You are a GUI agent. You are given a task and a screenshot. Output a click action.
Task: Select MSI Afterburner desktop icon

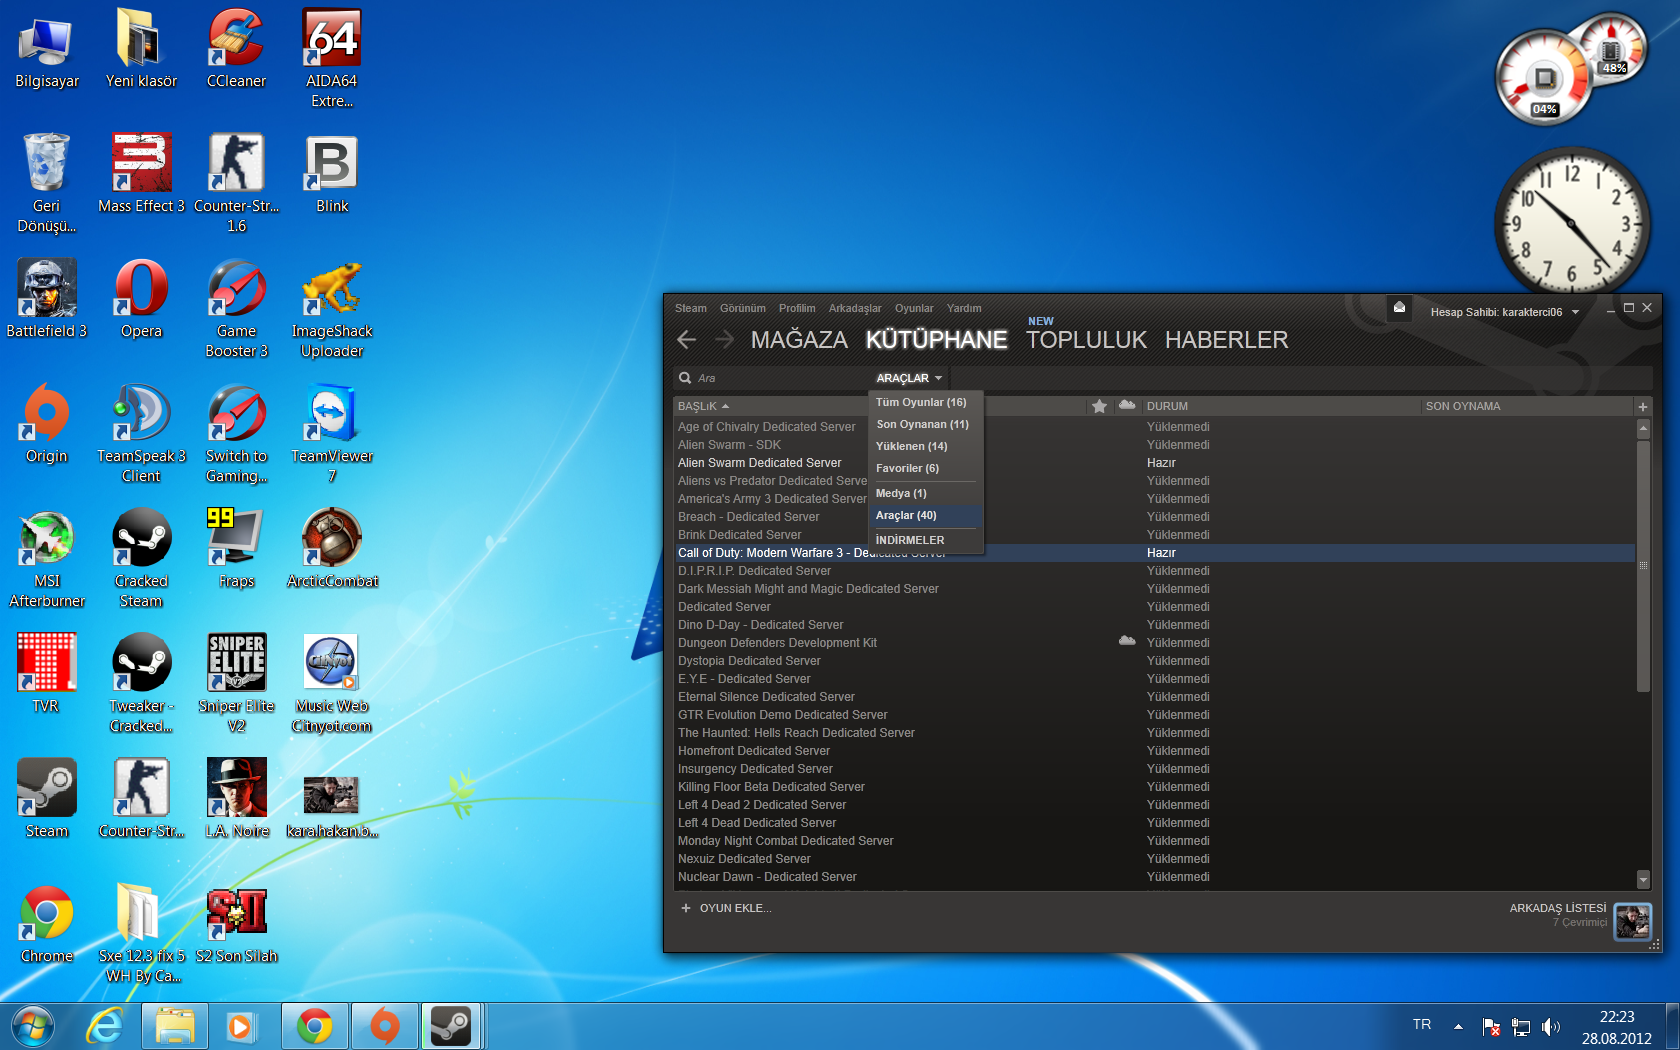pos(47,558)
